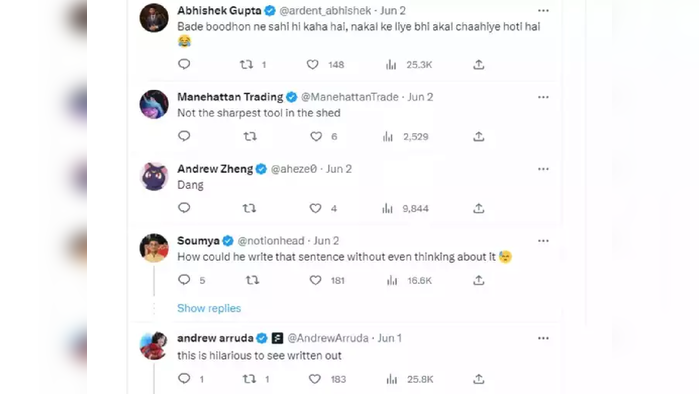Click the affiliation badge next to andrew arruda

click(x=277, y=338)
